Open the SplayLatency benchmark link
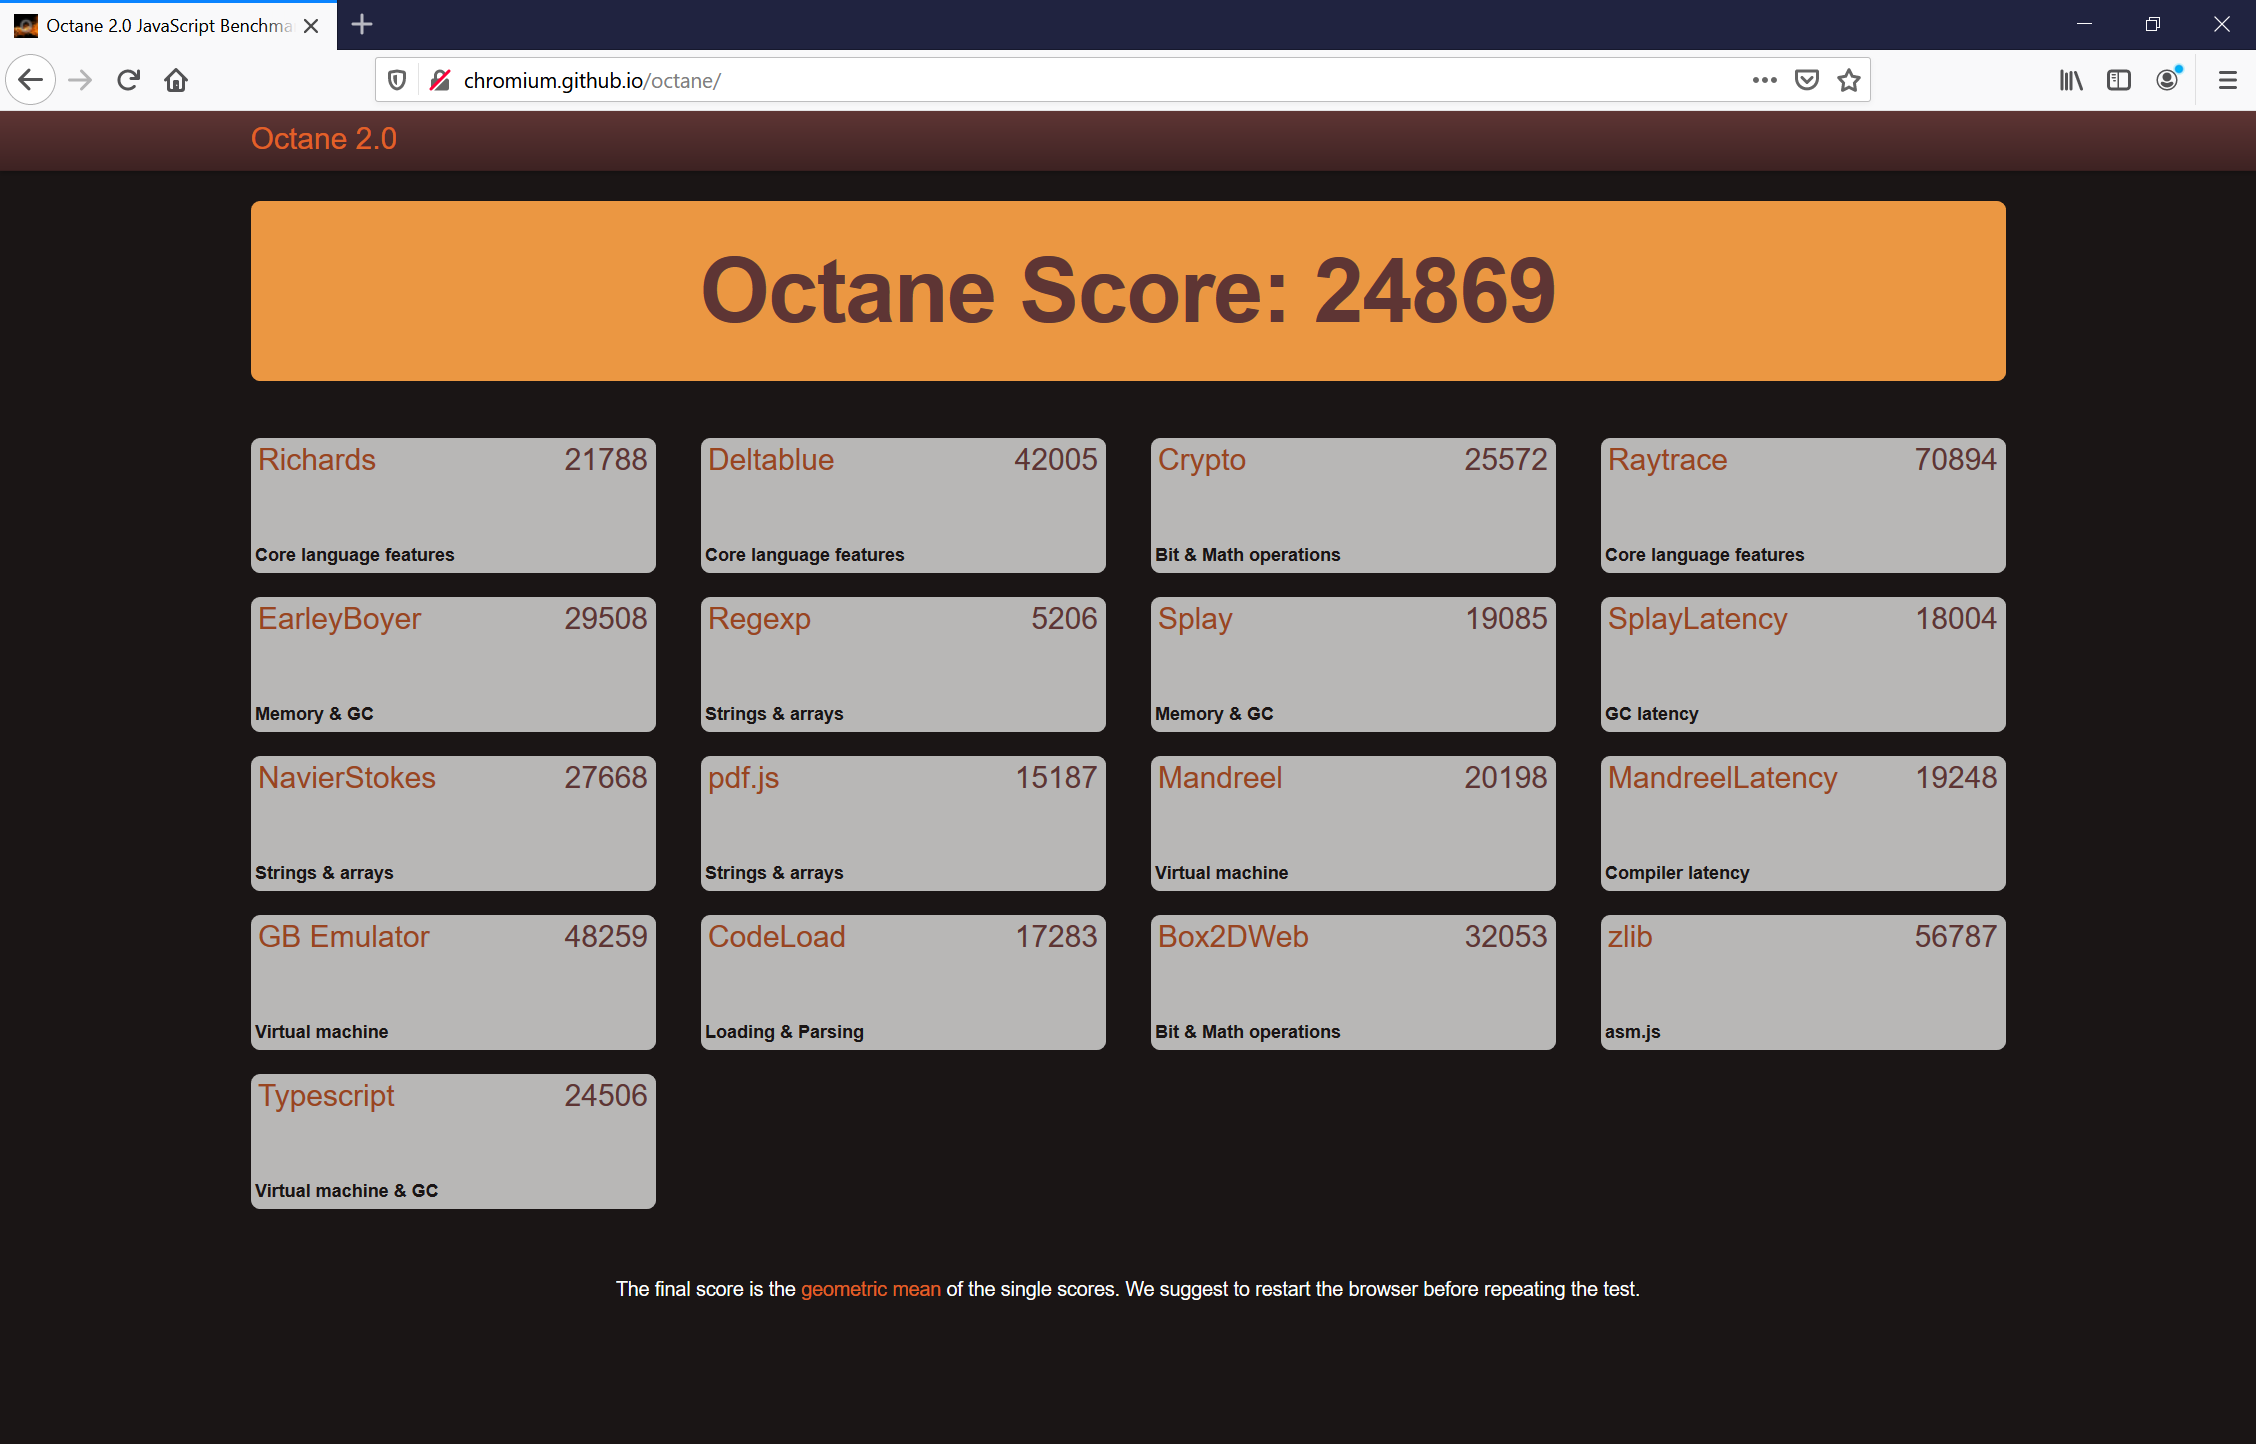This screenshot has width=2256, height=1444. 1697,619
